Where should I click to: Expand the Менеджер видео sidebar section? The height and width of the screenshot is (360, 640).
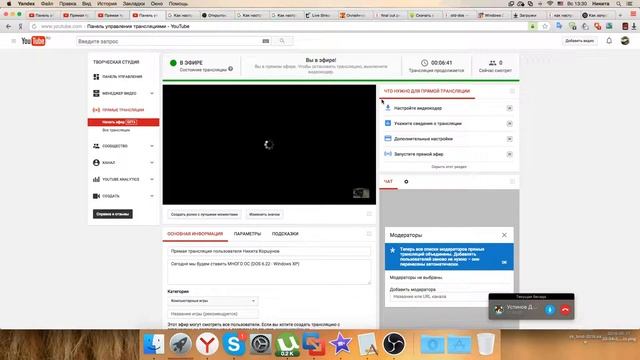tap(152, 93)
